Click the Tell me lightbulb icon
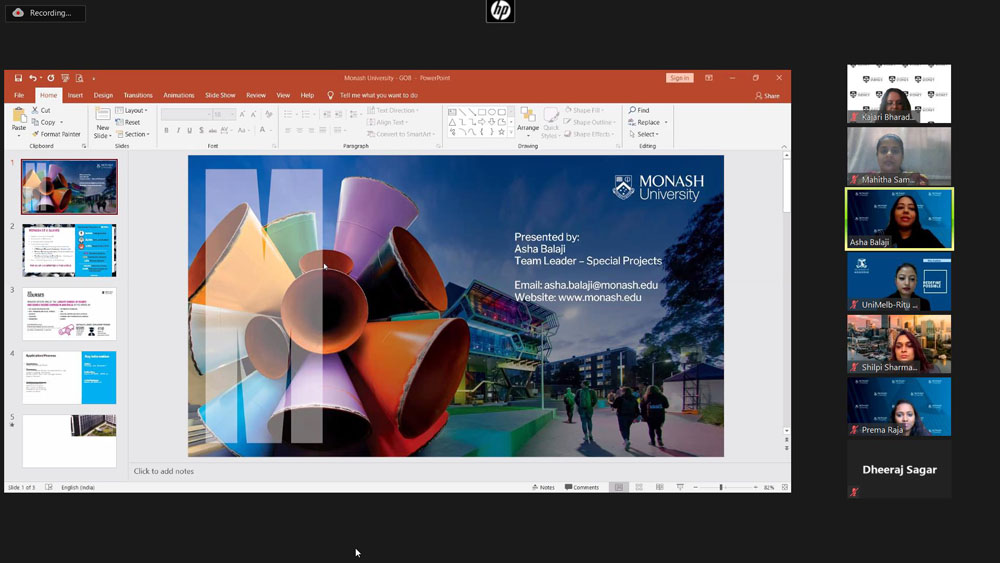1000x563 pixels. click(x=330, y=95)
